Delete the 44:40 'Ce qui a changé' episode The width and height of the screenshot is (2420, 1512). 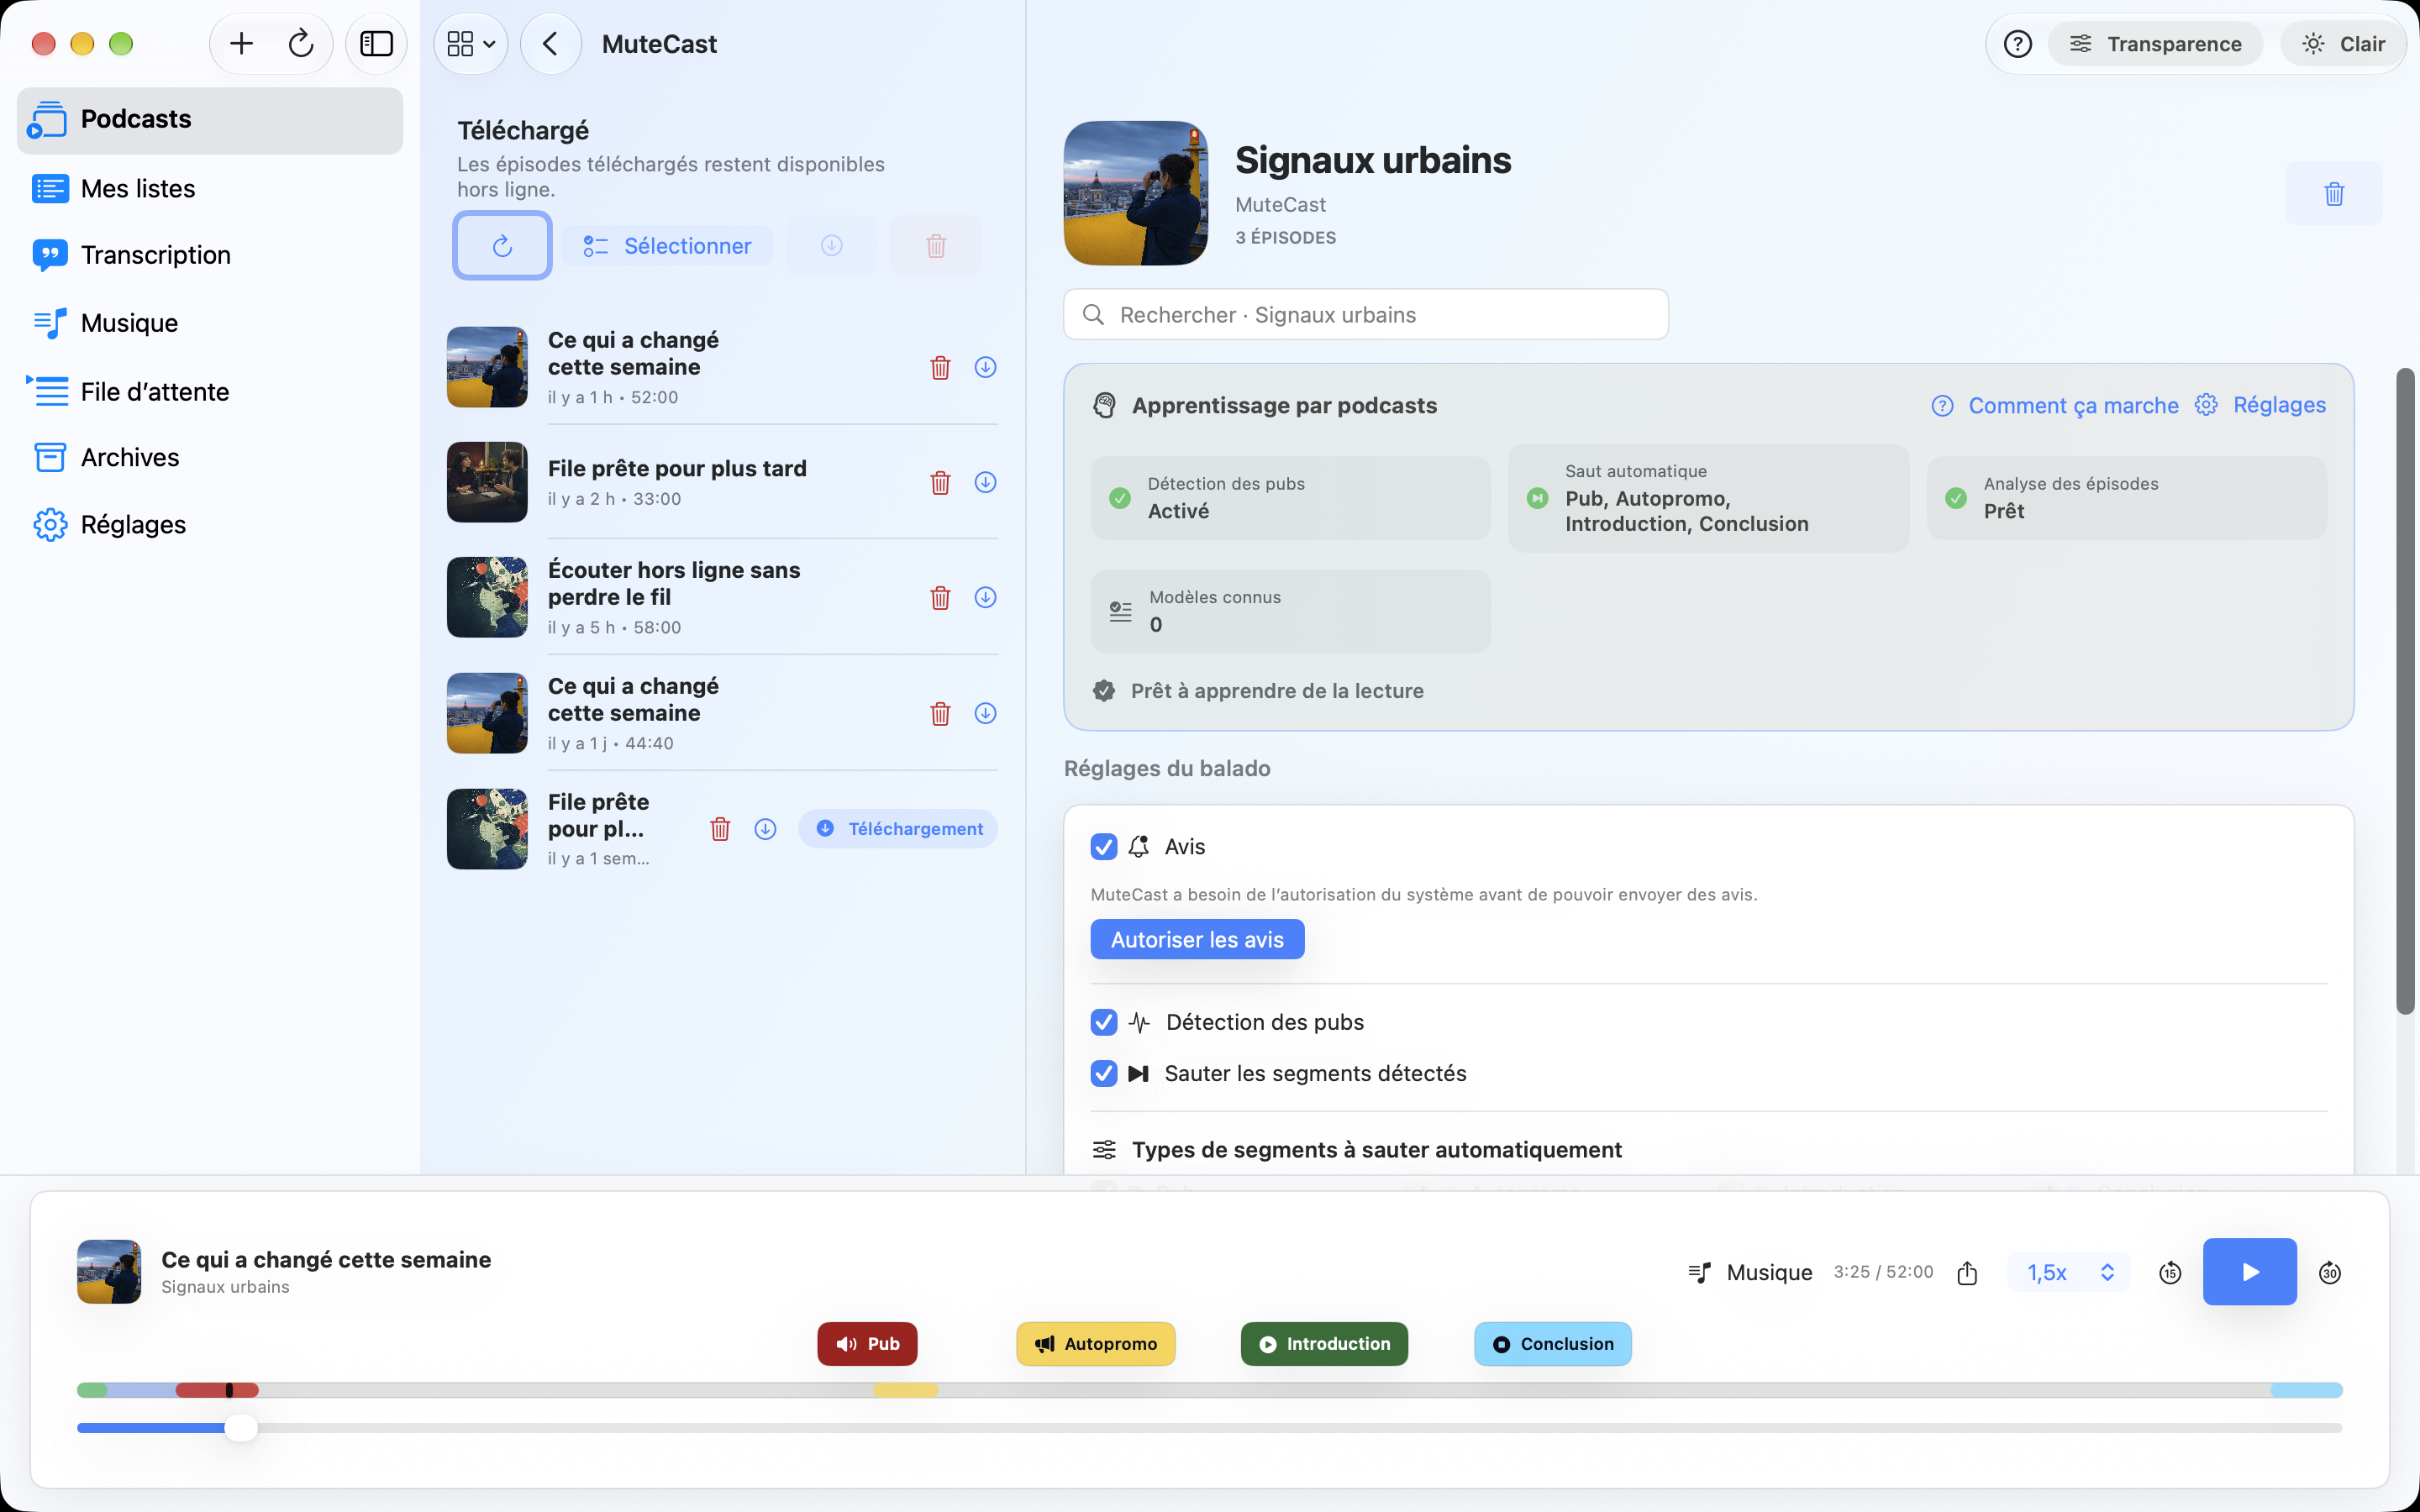[x=940, y=714]
